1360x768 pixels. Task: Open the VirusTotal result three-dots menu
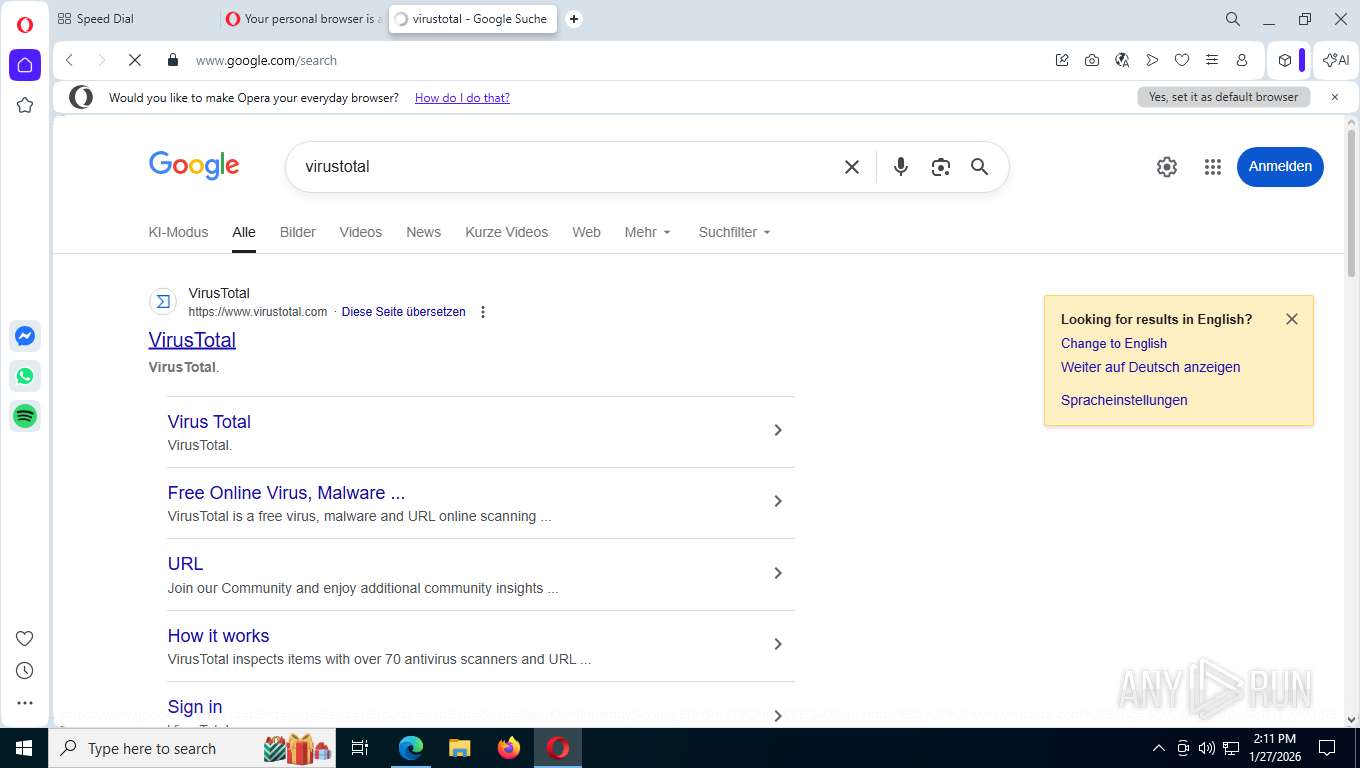pos(483,312)
